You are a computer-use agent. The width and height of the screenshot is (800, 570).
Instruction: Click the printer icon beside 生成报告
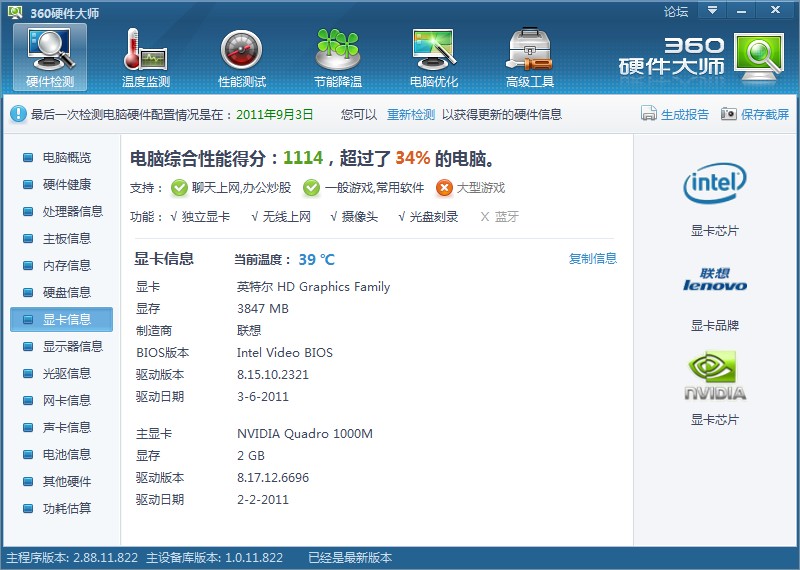click(648, 113)
